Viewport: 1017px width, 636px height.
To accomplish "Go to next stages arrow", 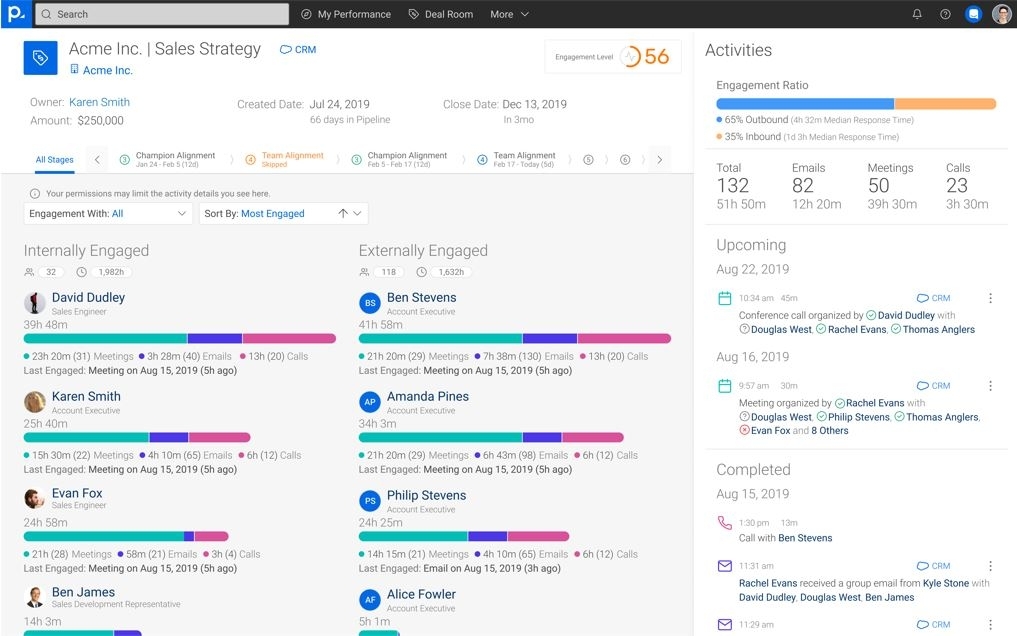I will (x=660, y=159).
